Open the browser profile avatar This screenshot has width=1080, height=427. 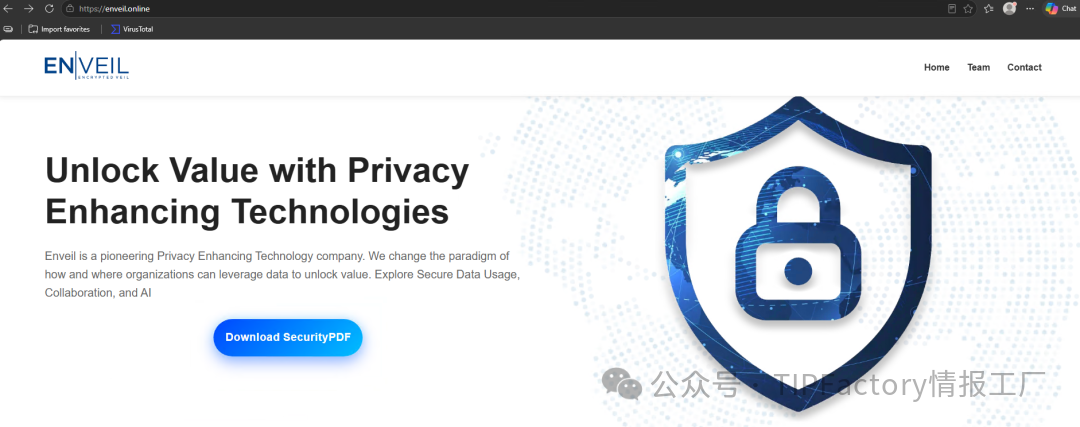(x=1010, y=9)
